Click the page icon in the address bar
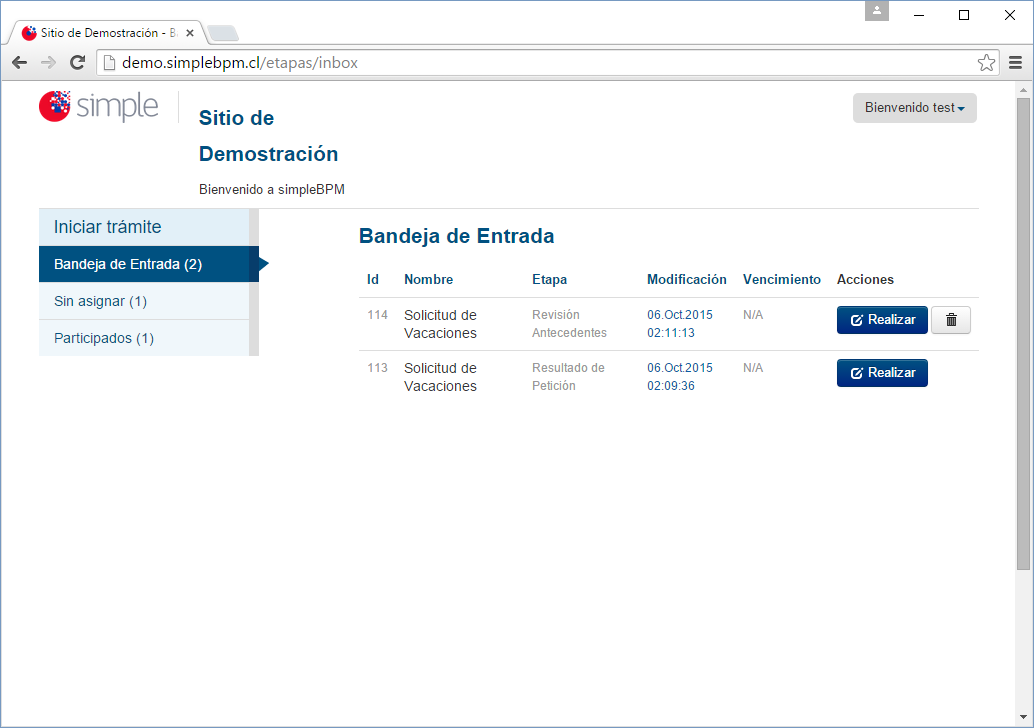The height and width of the screenshot is (728, 1034). tap(109, 63)
